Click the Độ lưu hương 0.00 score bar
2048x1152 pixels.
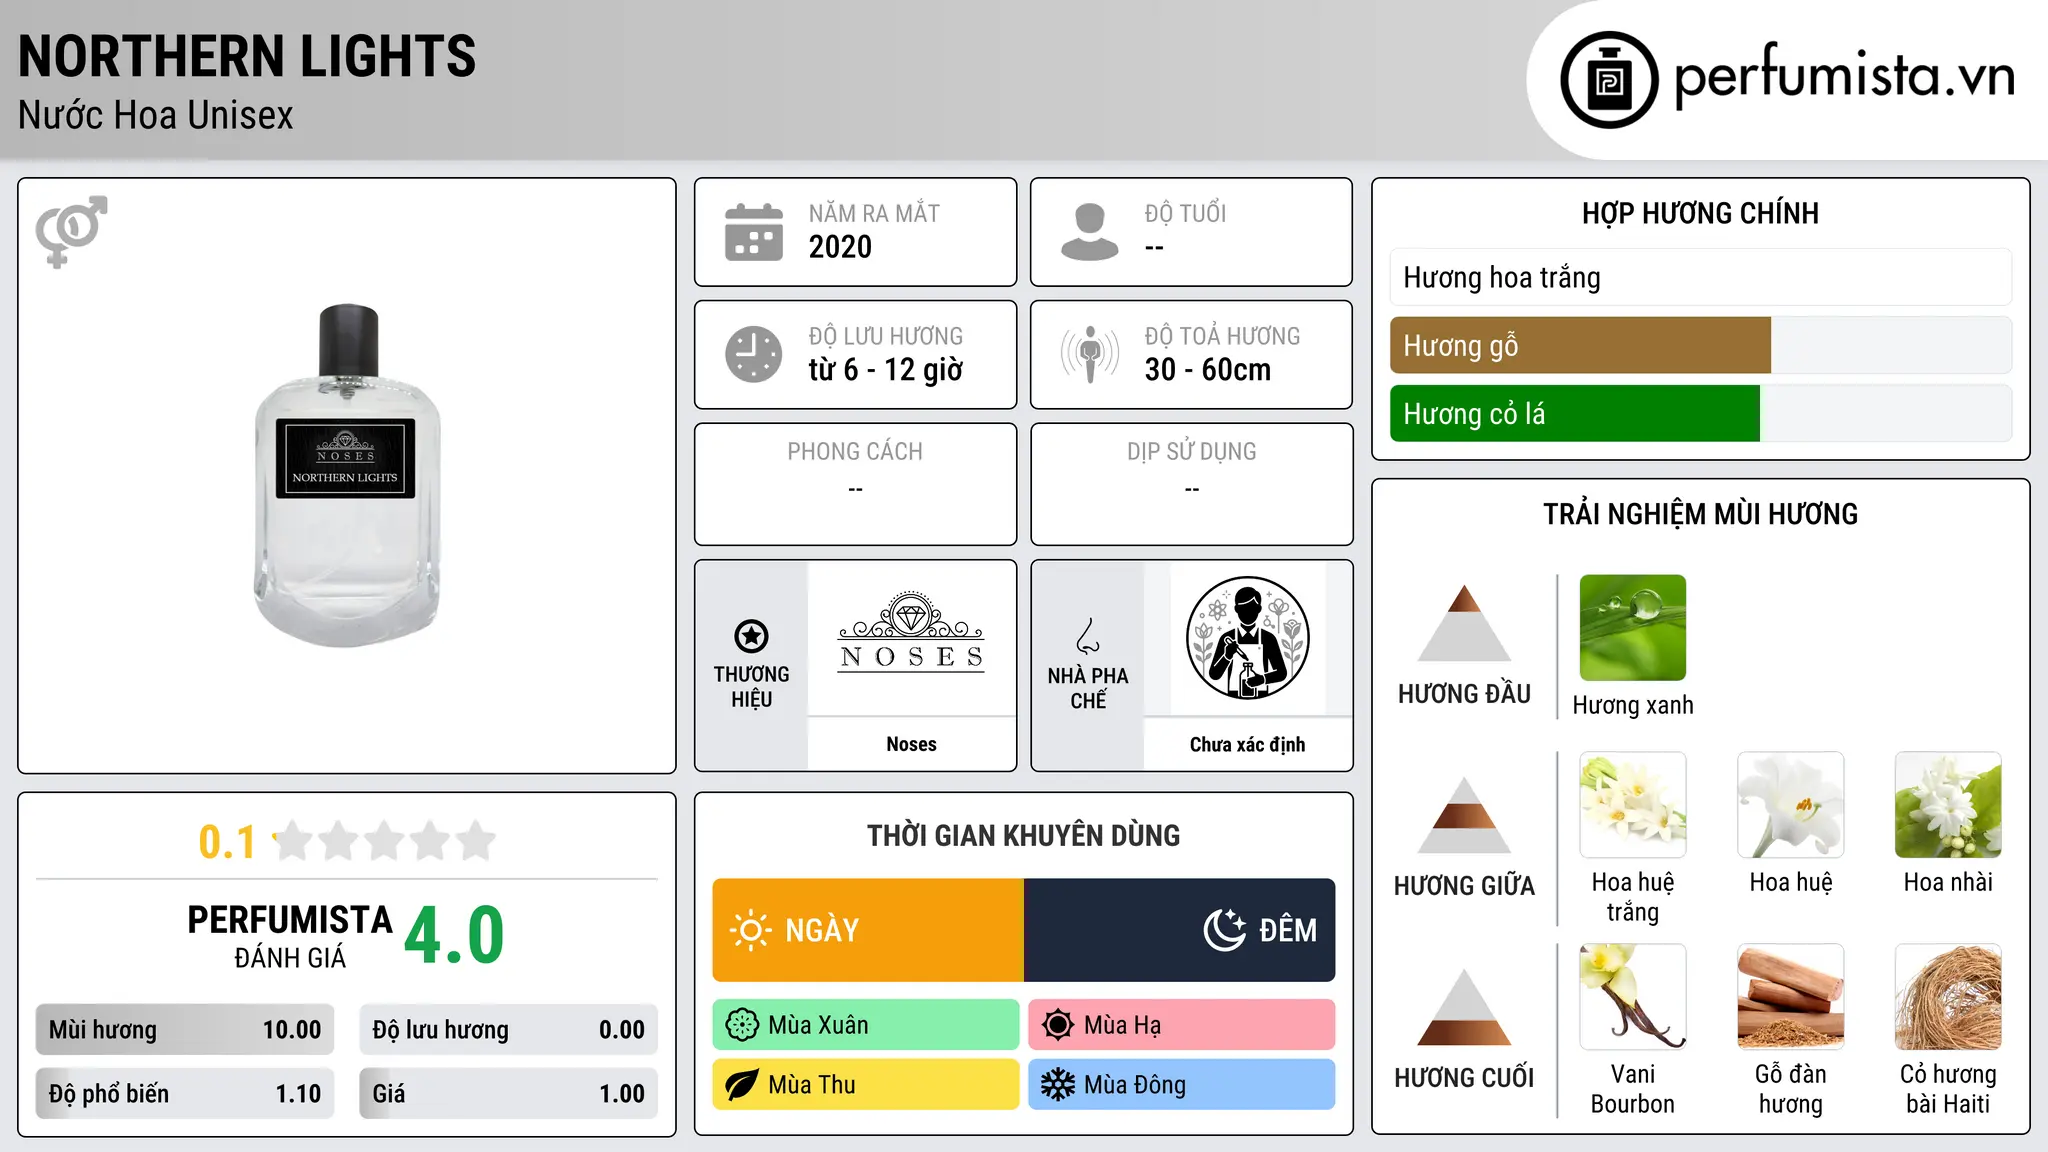point(509,1030)
